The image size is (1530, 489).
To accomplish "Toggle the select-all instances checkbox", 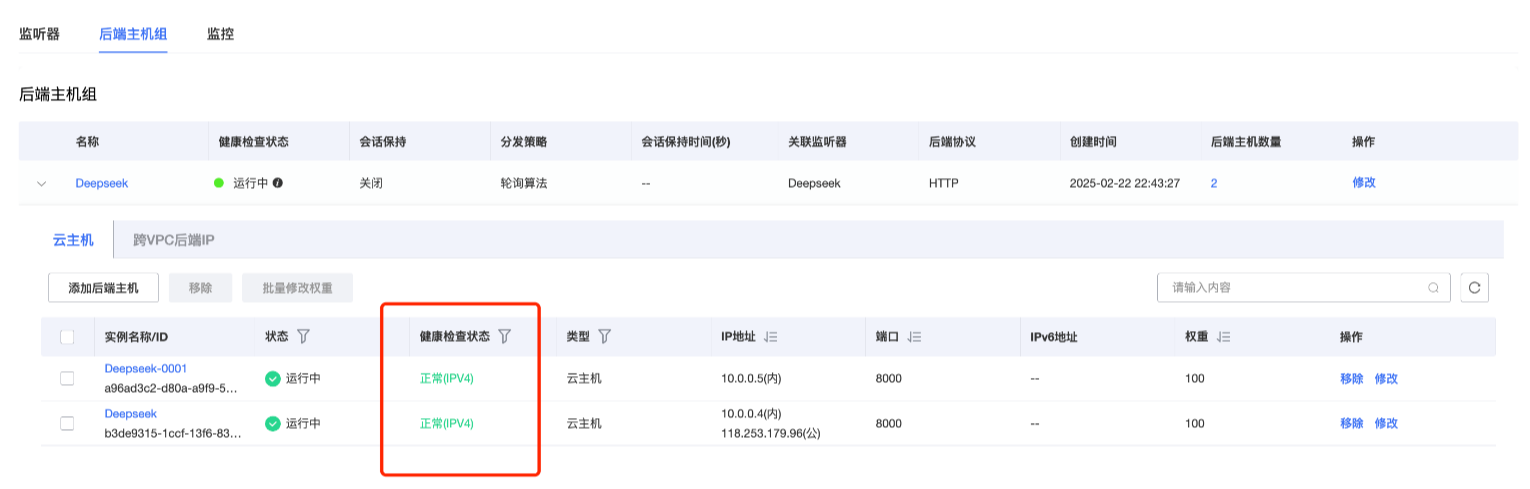I will (x=67, y=338).
